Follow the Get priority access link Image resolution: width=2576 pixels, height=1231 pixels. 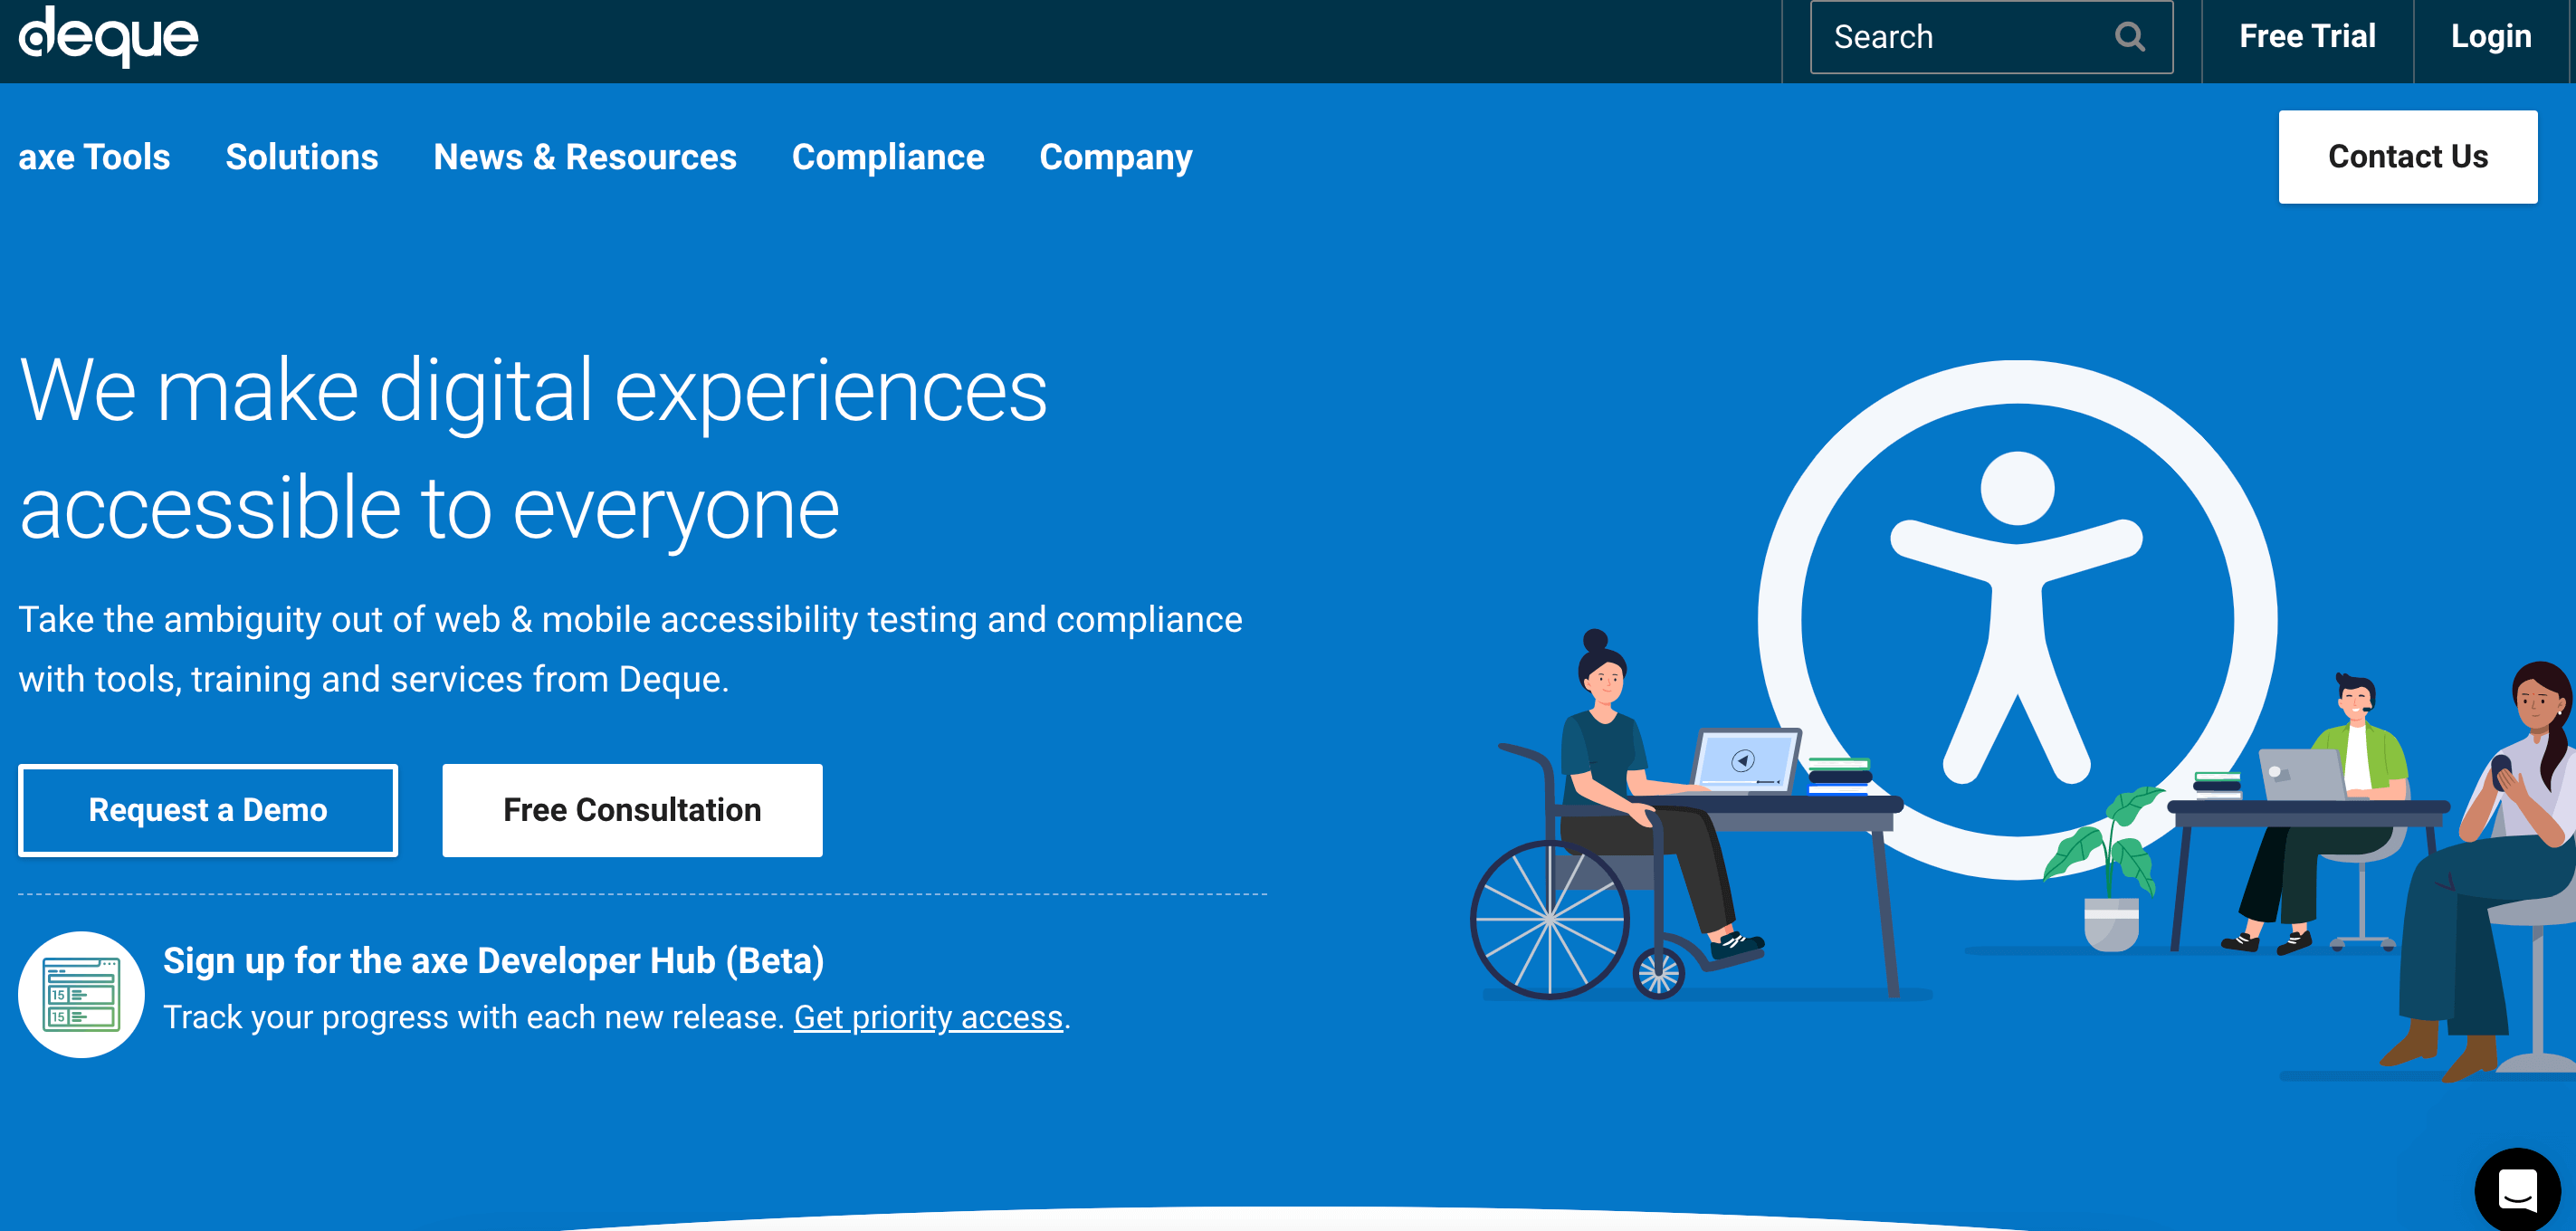tap(927, 1017)
